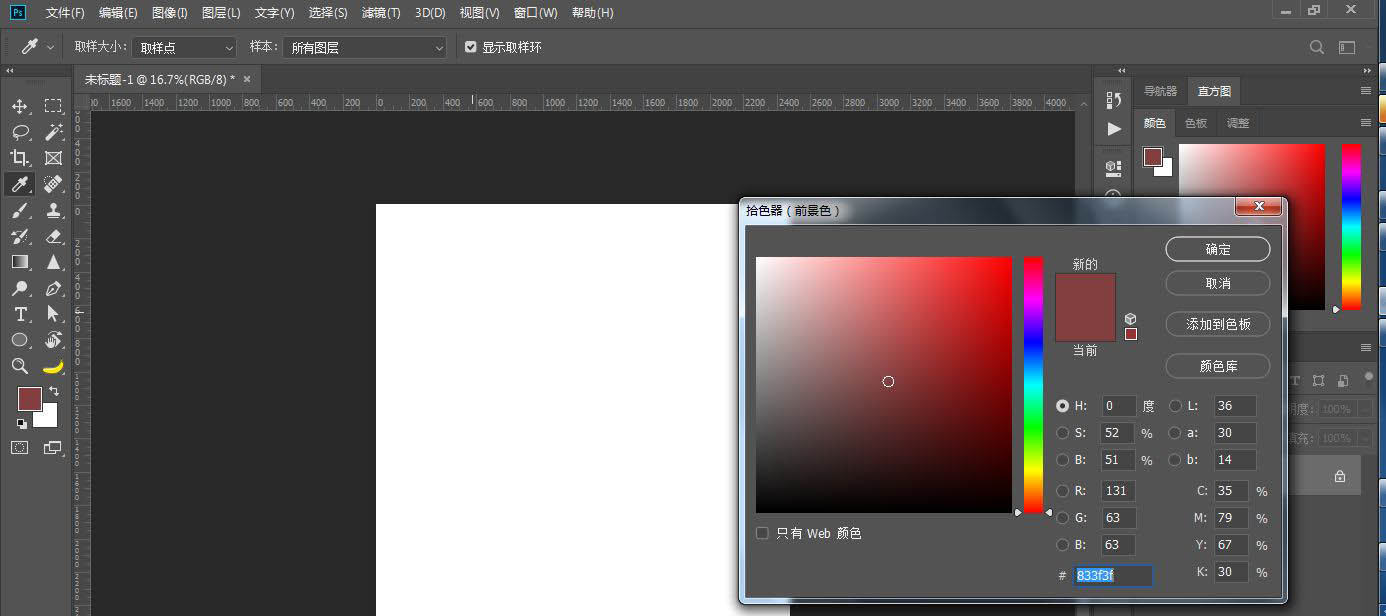Open the histogram panel group menu
The height and width of the screenshot is (616, 1386).
click(1365, 91)
